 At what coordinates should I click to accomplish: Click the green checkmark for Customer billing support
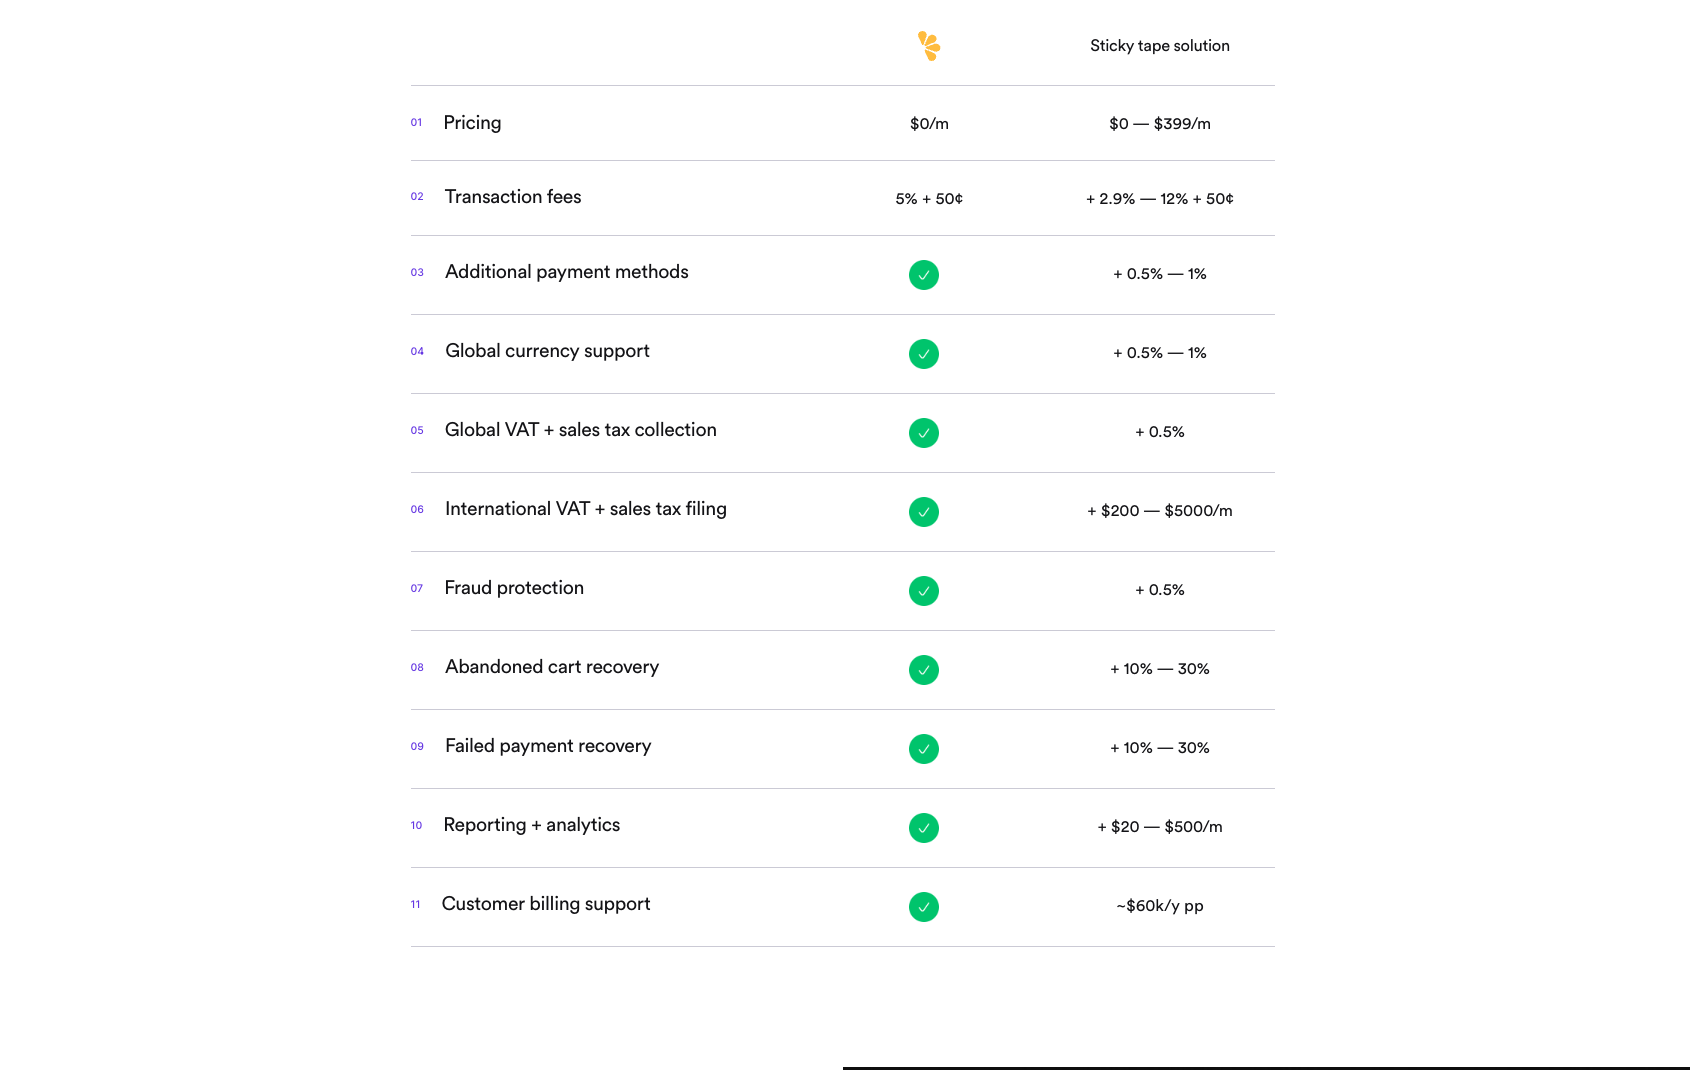(x=924, y=907)
